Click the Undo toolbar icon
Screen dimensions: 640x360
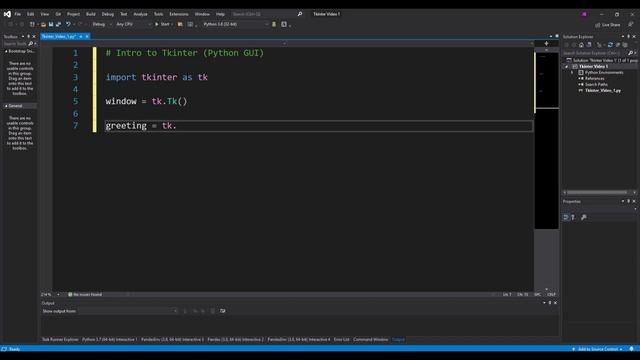pos(68,24)
